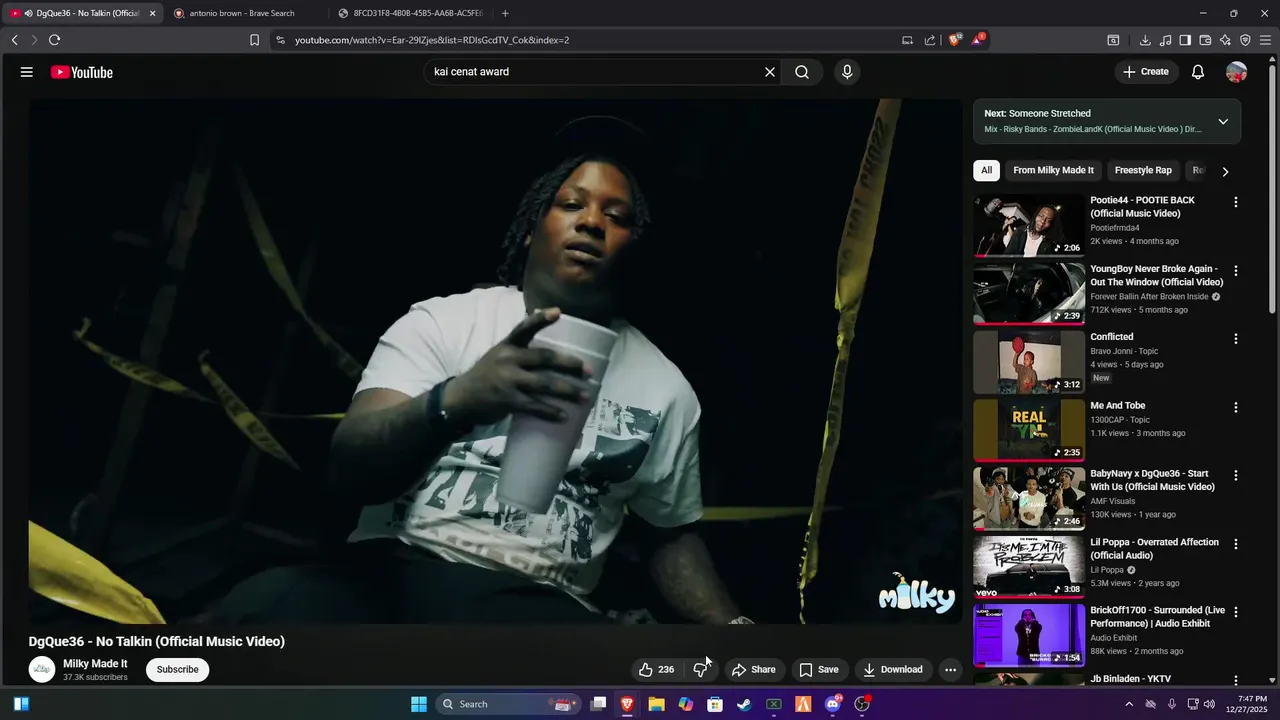Open options for Lil Poppa video
Screen dimensions: 1280x720
[x=1236, y=544]
